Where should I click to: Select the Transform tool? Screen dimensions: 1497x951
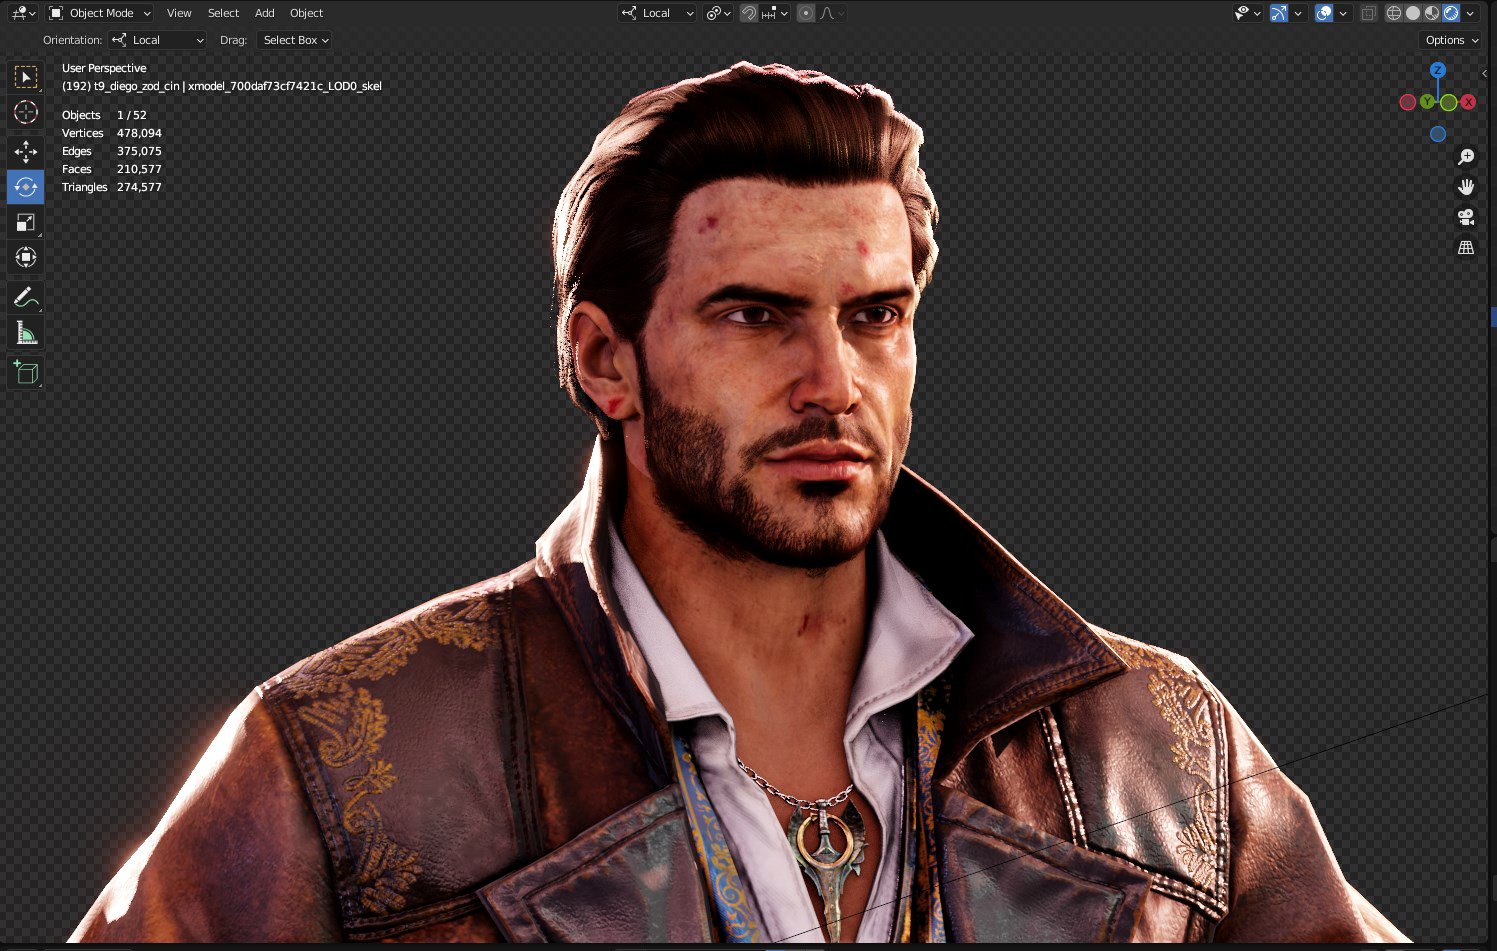click(26, 258)
